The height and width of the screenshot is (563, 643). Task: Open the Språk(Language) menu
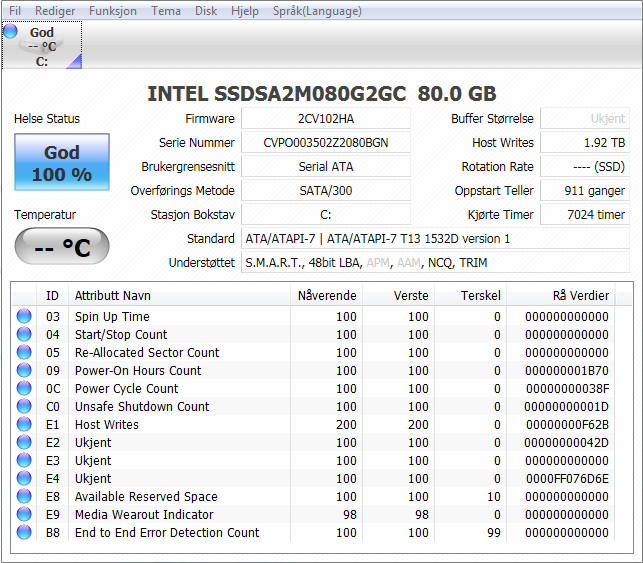pos(317,11)
